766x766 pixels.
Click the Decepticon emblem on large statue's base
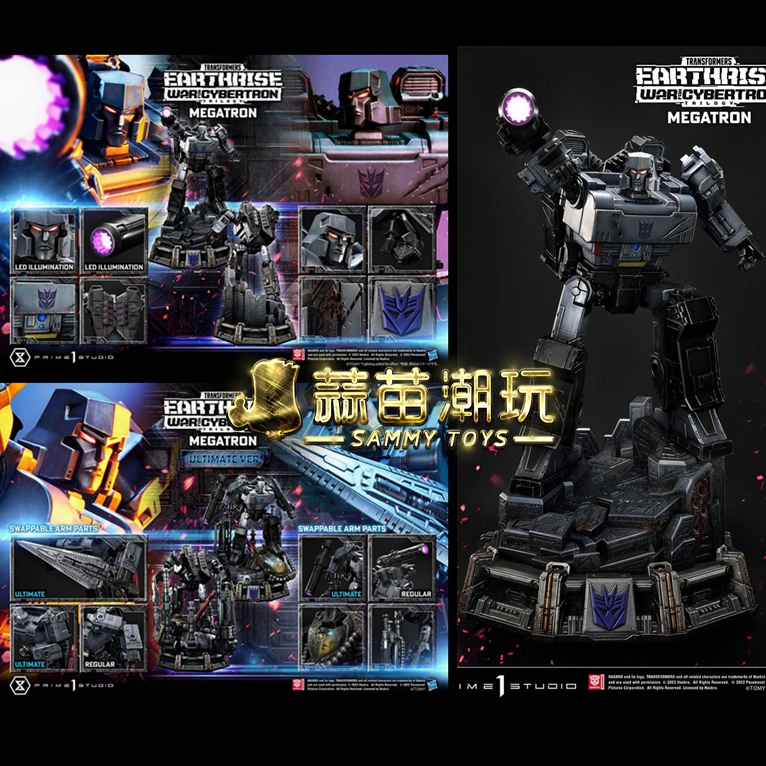(609, 607)
